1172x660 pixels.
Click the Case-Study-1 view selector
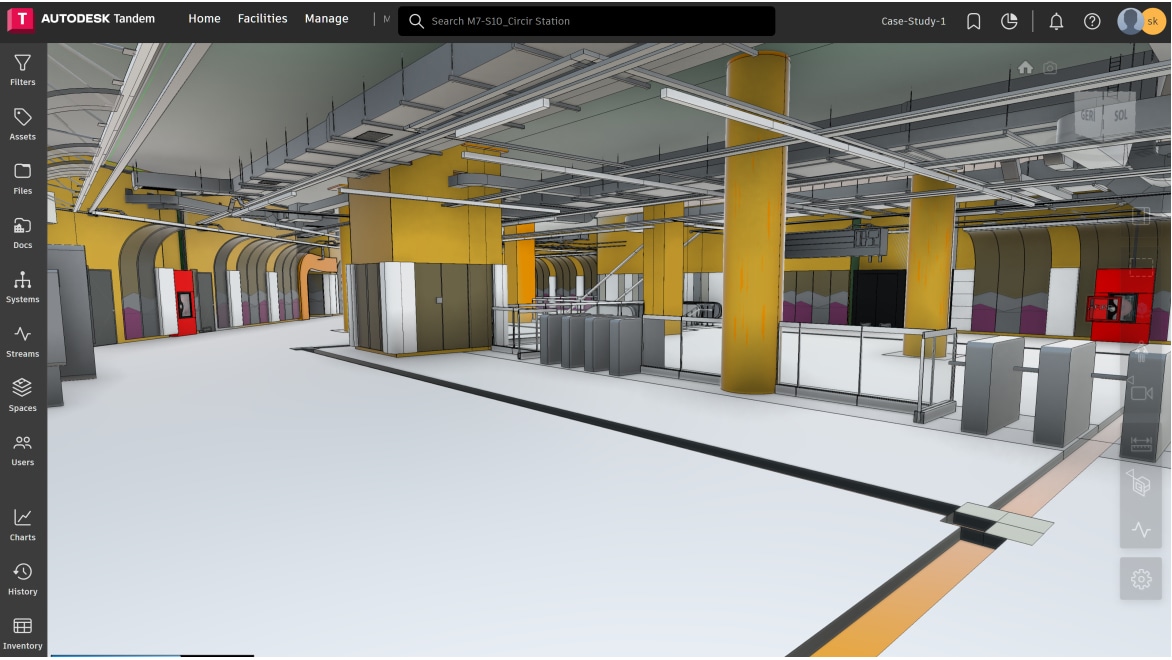click(x=913, y=21)
